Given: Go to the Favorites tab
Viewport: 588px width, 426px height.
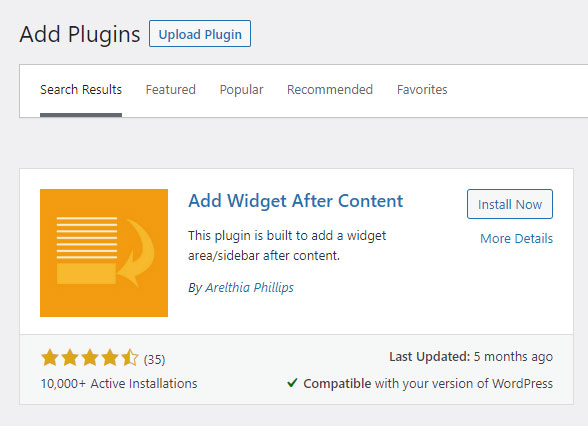Looking at the screenshot, I should (x=422, y=90).
